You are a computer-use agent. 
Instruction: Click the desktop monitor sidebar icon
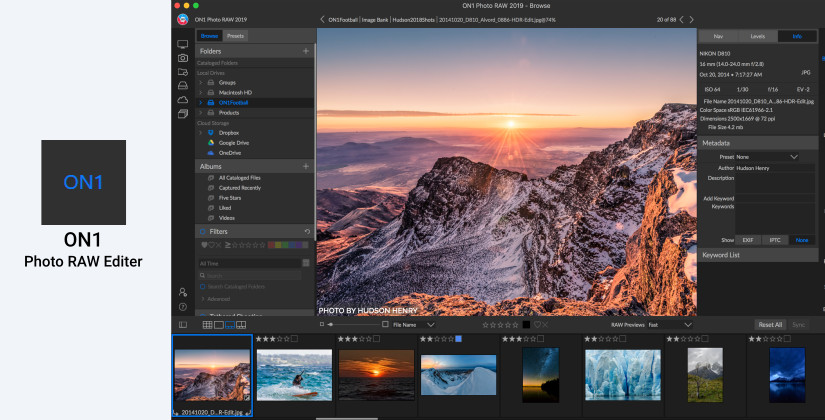(183, 44)
